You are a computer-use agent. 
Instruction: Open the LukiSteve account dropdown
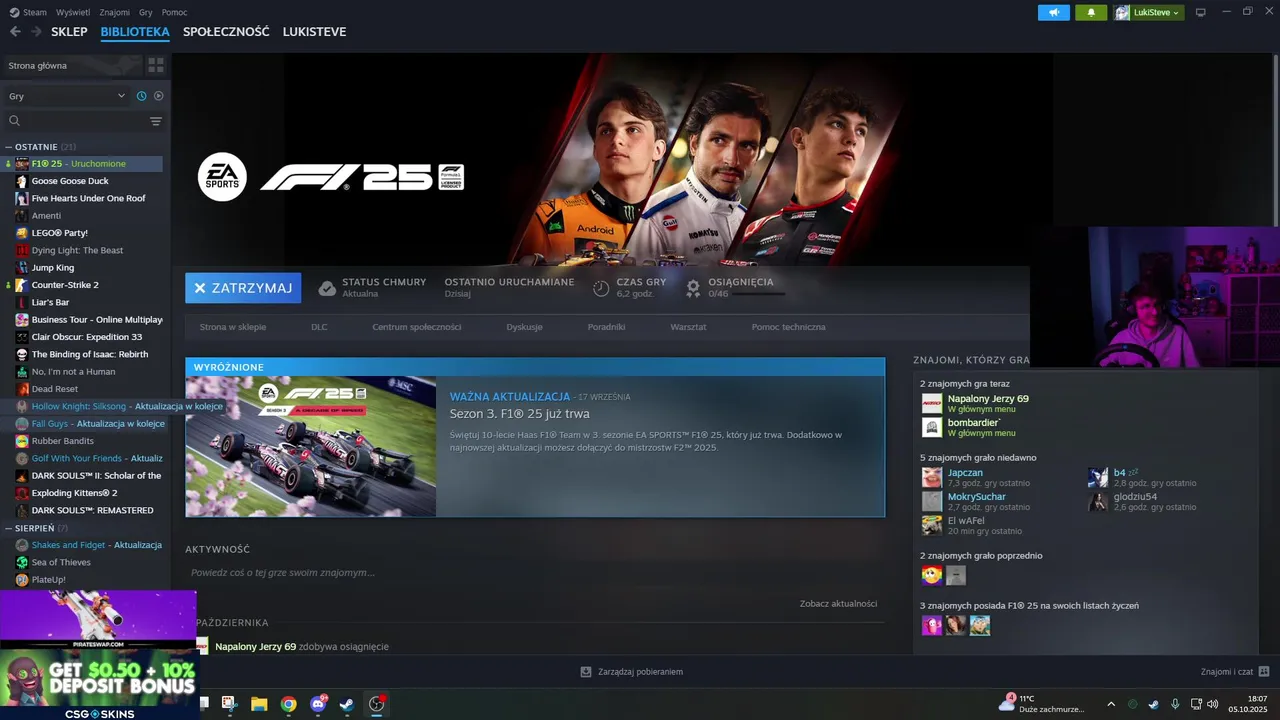(x=1149, y=12)
